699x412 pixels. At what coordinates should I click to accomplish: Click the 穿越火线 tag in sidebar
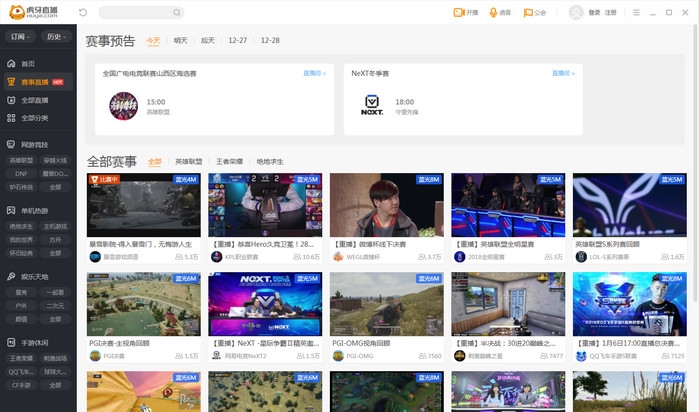point(55,161)
